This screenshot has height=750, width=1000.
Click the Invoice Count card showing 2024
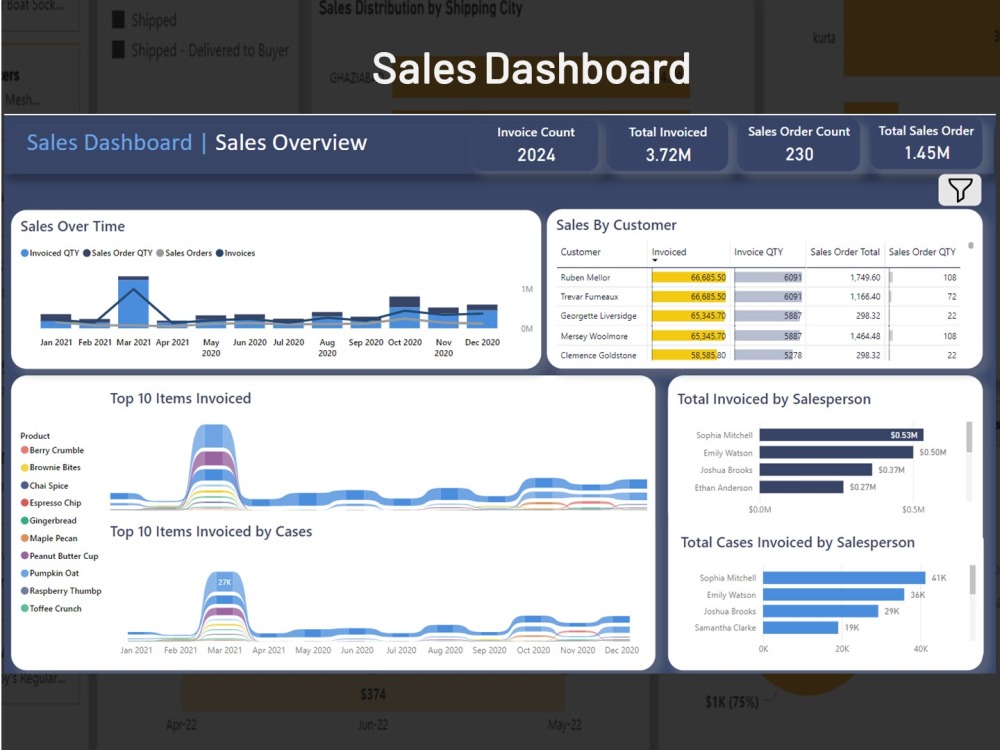pyautogui.click(x=535, y=143)
